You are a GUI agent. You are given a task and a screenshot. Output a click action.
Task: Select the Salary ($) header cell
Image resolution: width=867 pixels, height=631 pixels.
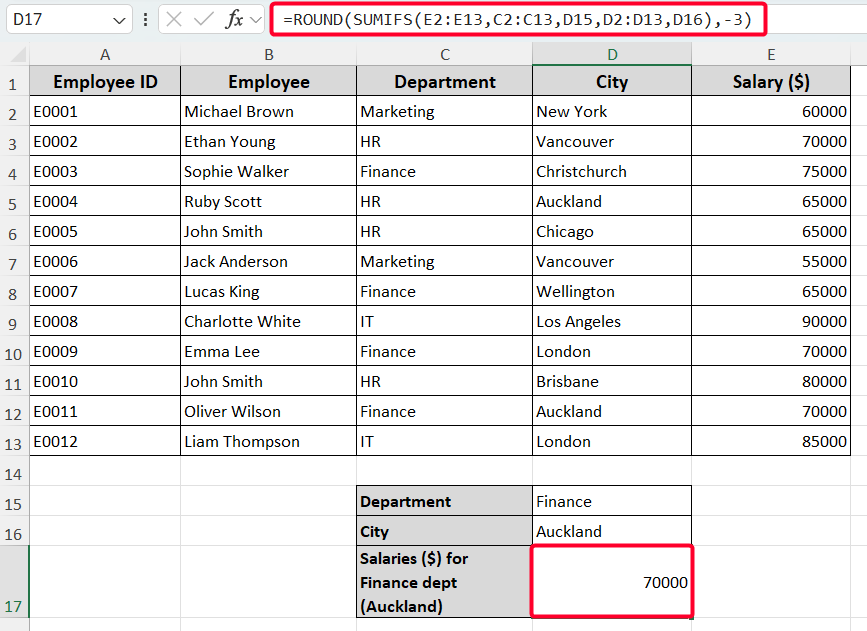[x=770, y=82]
